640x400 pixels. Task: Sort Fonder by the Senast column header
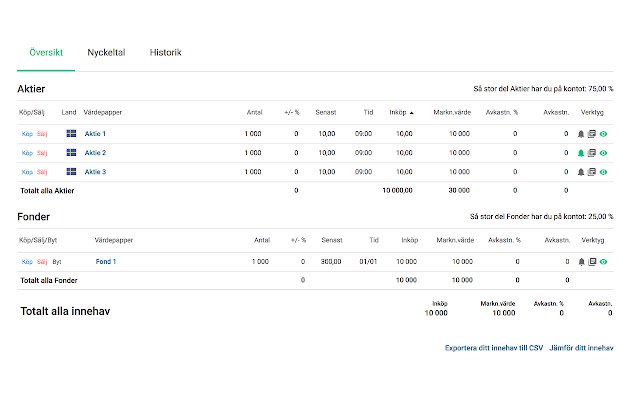pos(332,240)
